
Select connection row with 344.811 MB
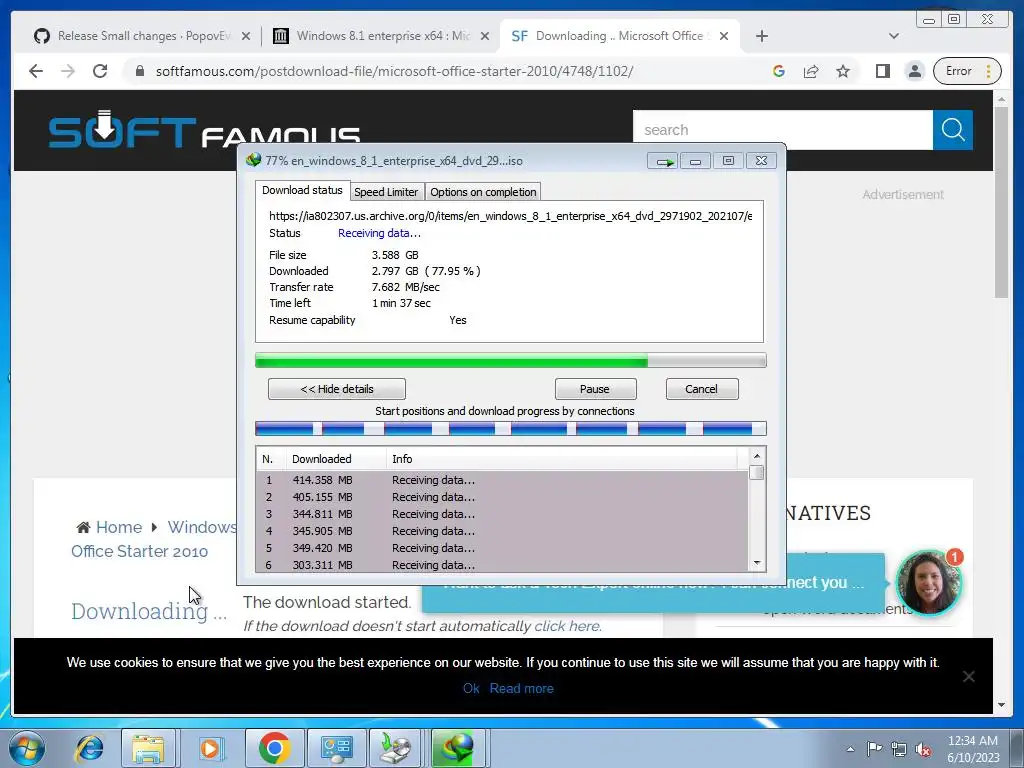[x=502, y=514]
